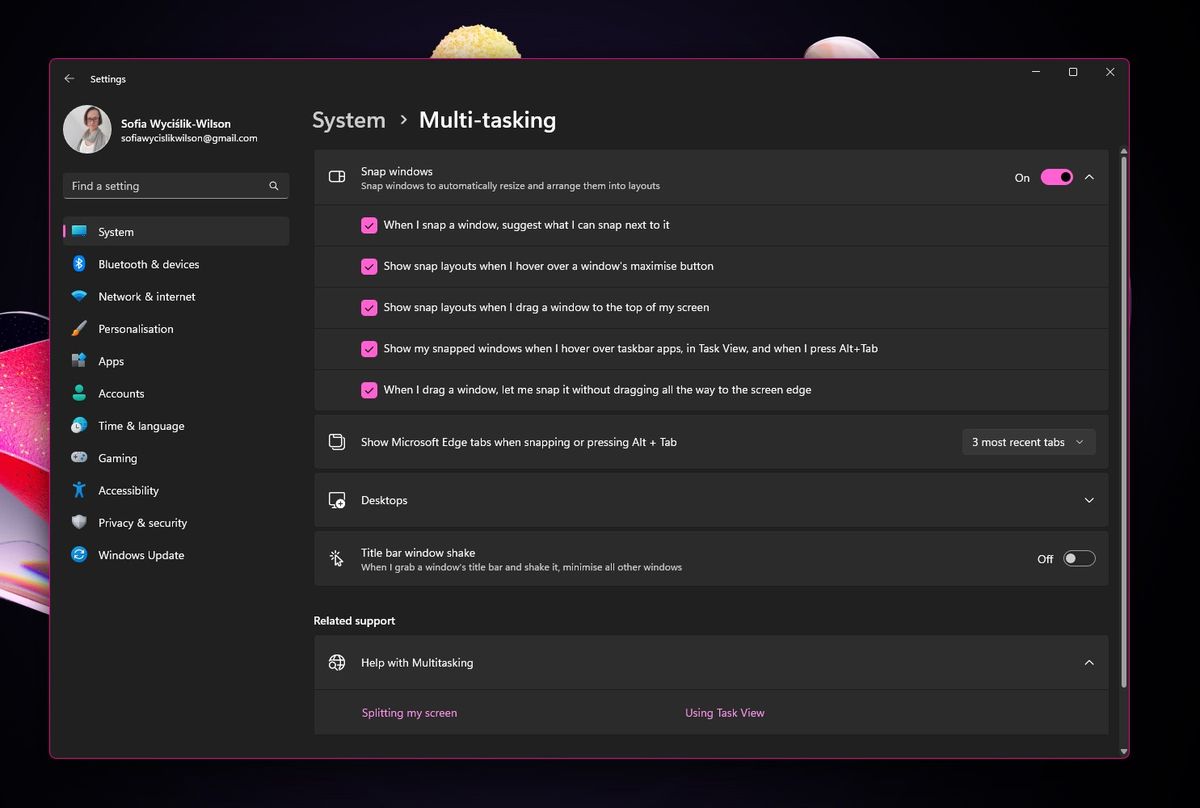The image size is (1200, 808).
Task: Open the Splitting my screen link
Action: click(409, 712)
